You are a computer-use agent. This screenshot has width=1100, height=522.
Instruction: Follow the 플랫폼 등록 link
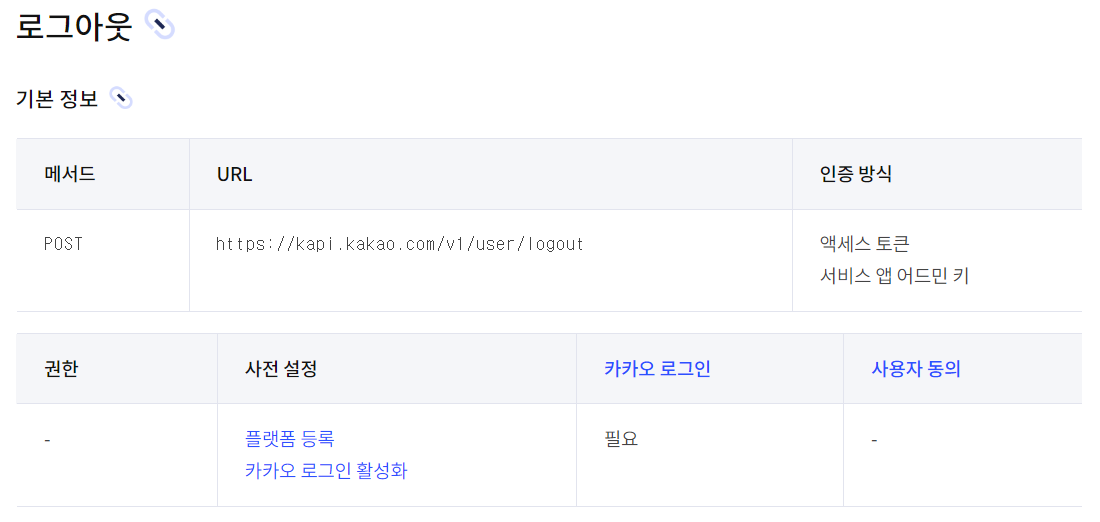point(290,439)
